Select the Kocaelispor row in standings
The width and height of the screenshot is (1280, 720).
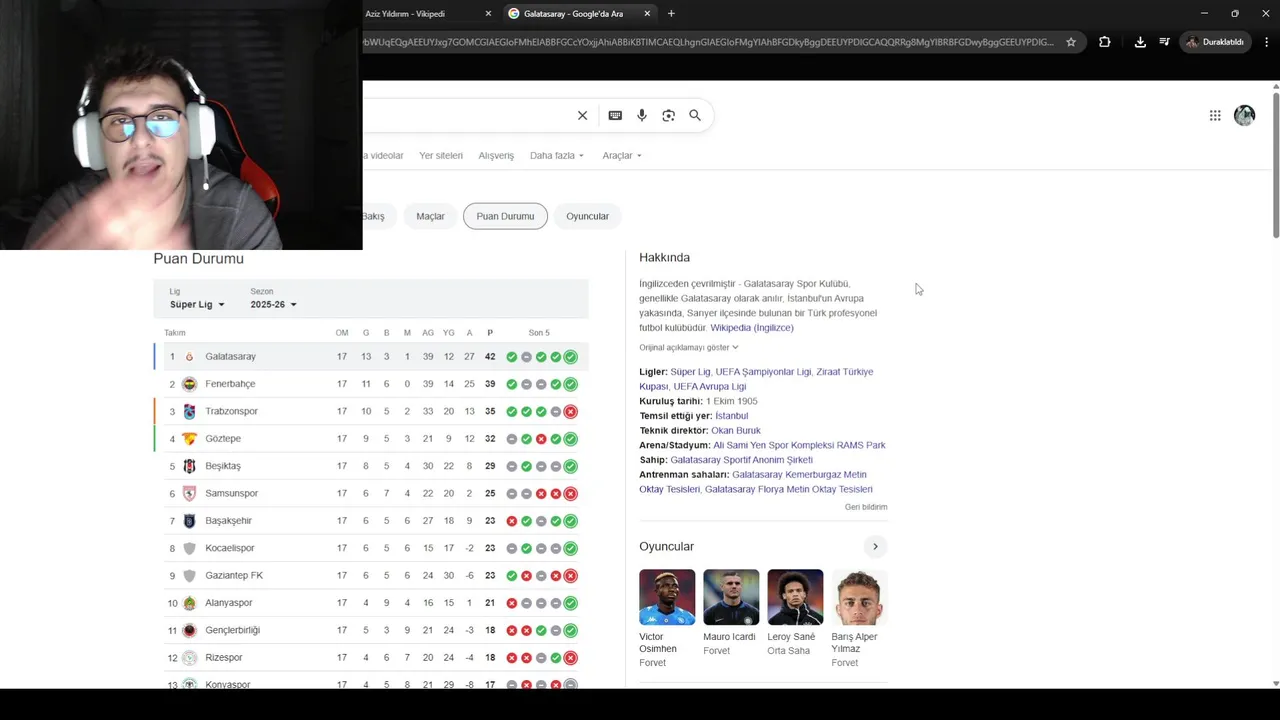371,548
